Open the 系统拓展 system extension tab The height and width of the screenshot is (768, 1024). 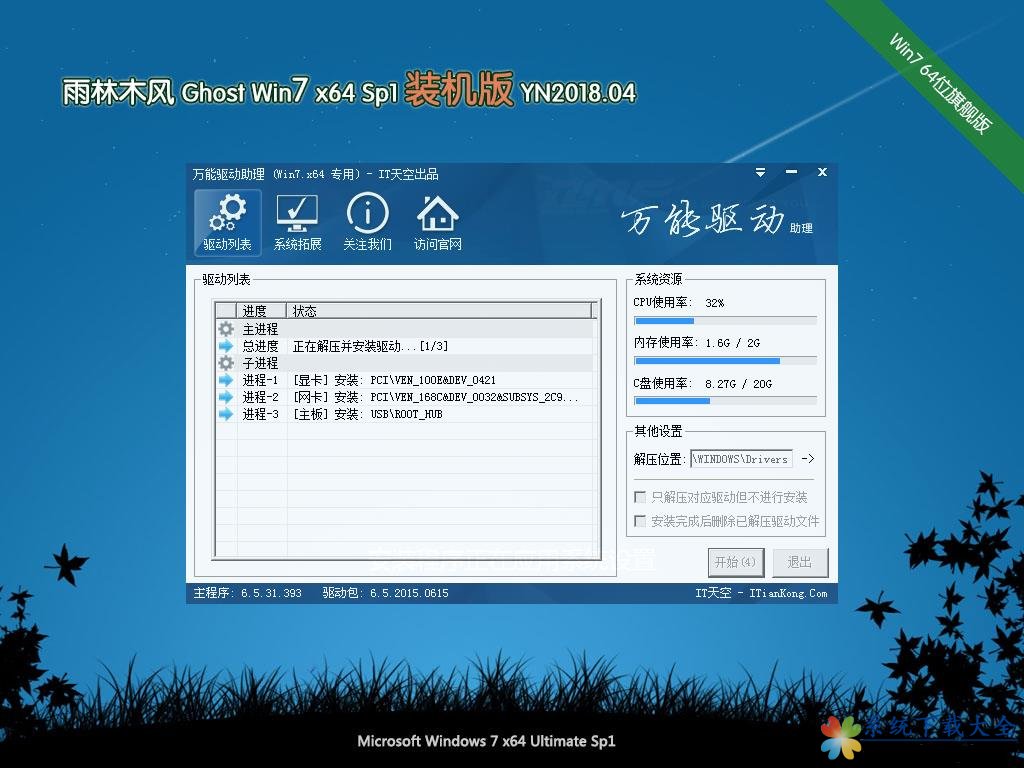pyautogui.click(x=297, y=222)
